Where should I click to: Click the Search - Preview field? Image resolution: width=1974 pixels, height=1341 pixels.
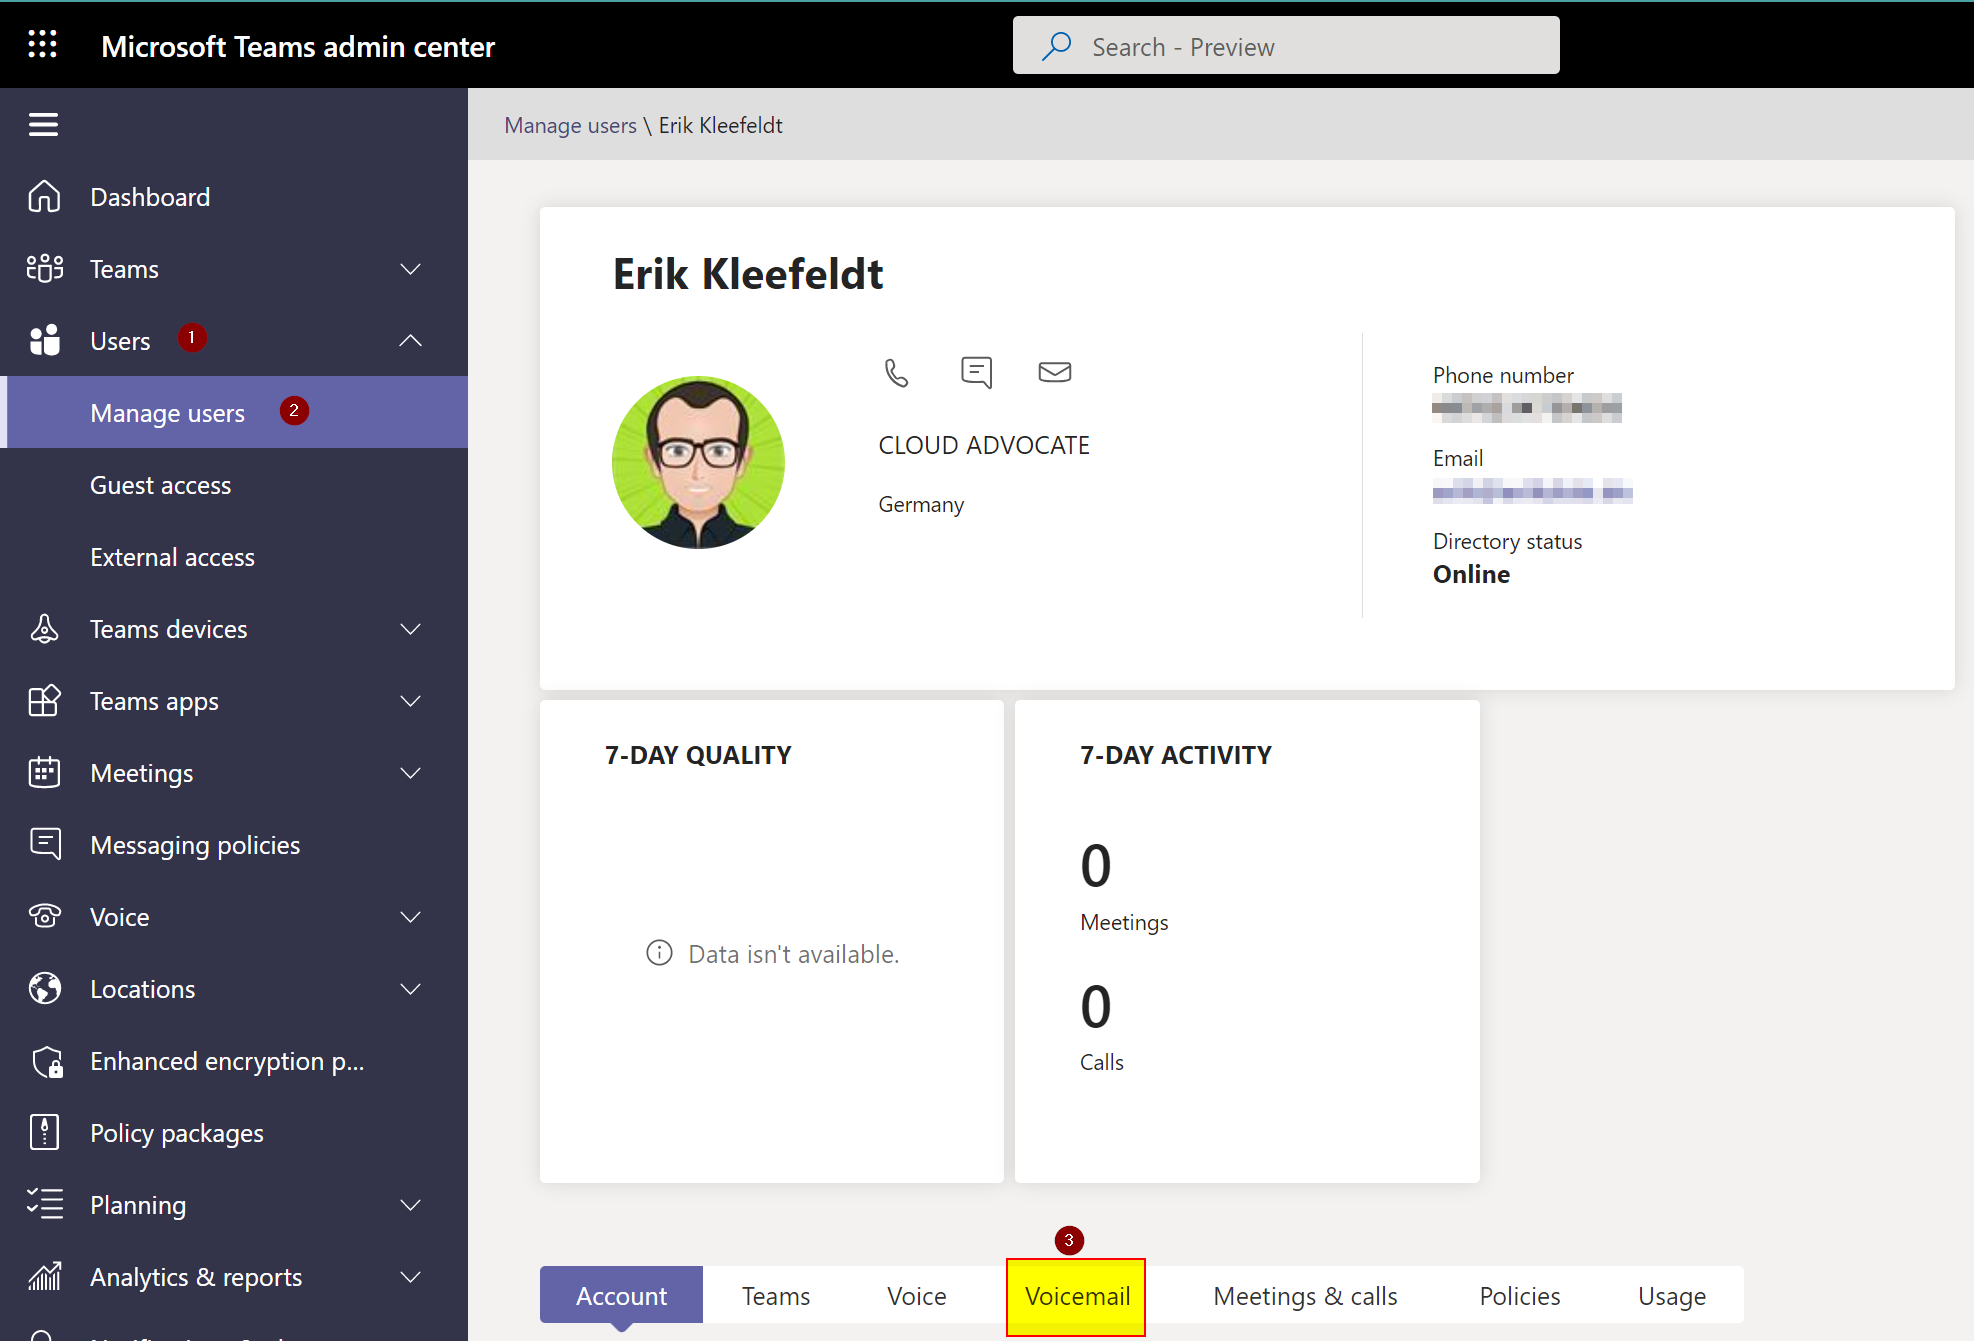[x=1286, y=47]
